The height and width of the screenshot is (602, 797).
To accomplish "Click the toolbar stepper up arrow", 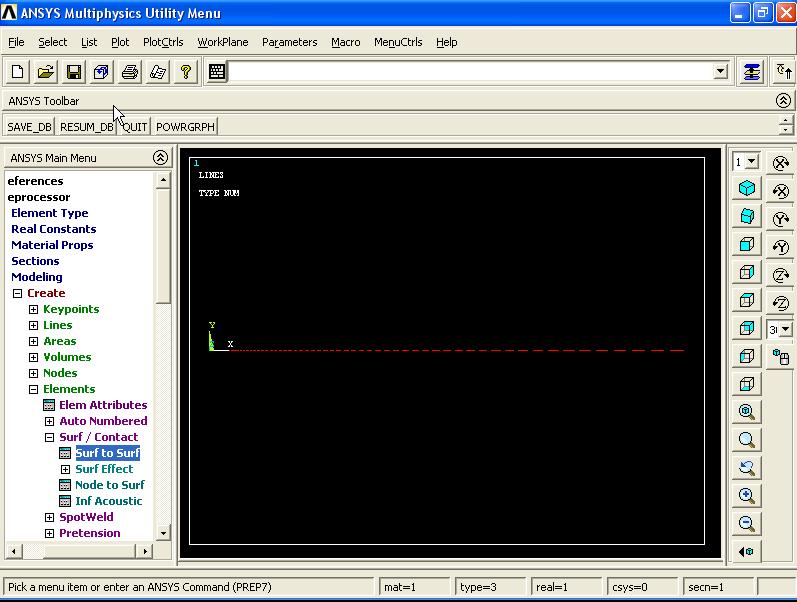I will [786, 121].
